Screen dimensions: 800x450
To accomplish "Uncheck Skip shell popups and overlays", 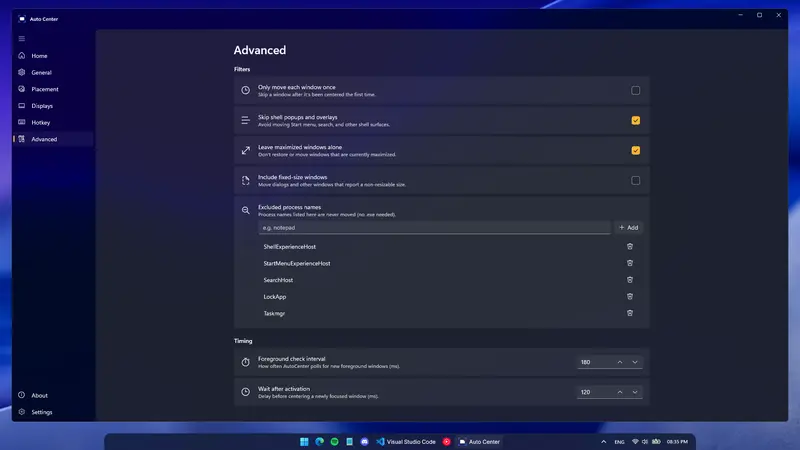I will coord(635,120).
